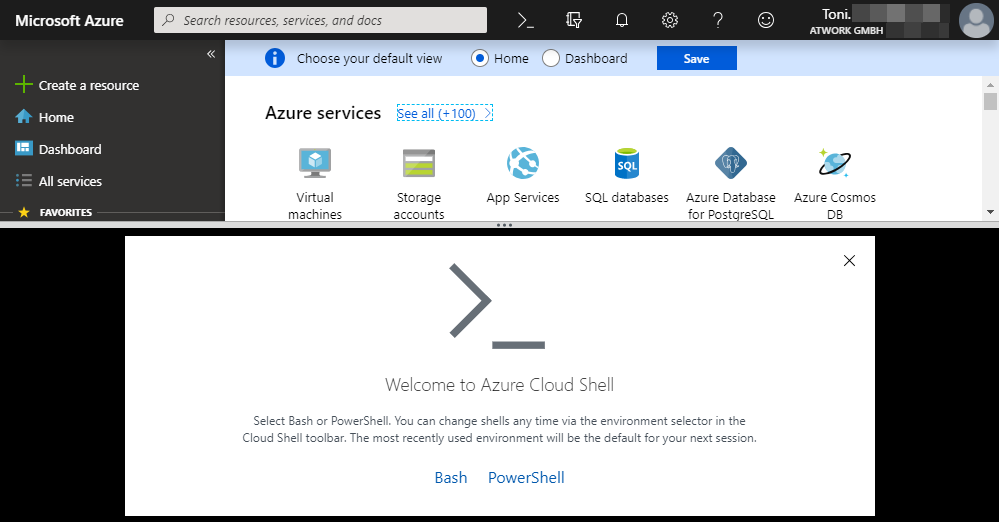Viewport: 999px width, 522px height.
Task: Select the Dashboard default view option
Action: (551, 58)
